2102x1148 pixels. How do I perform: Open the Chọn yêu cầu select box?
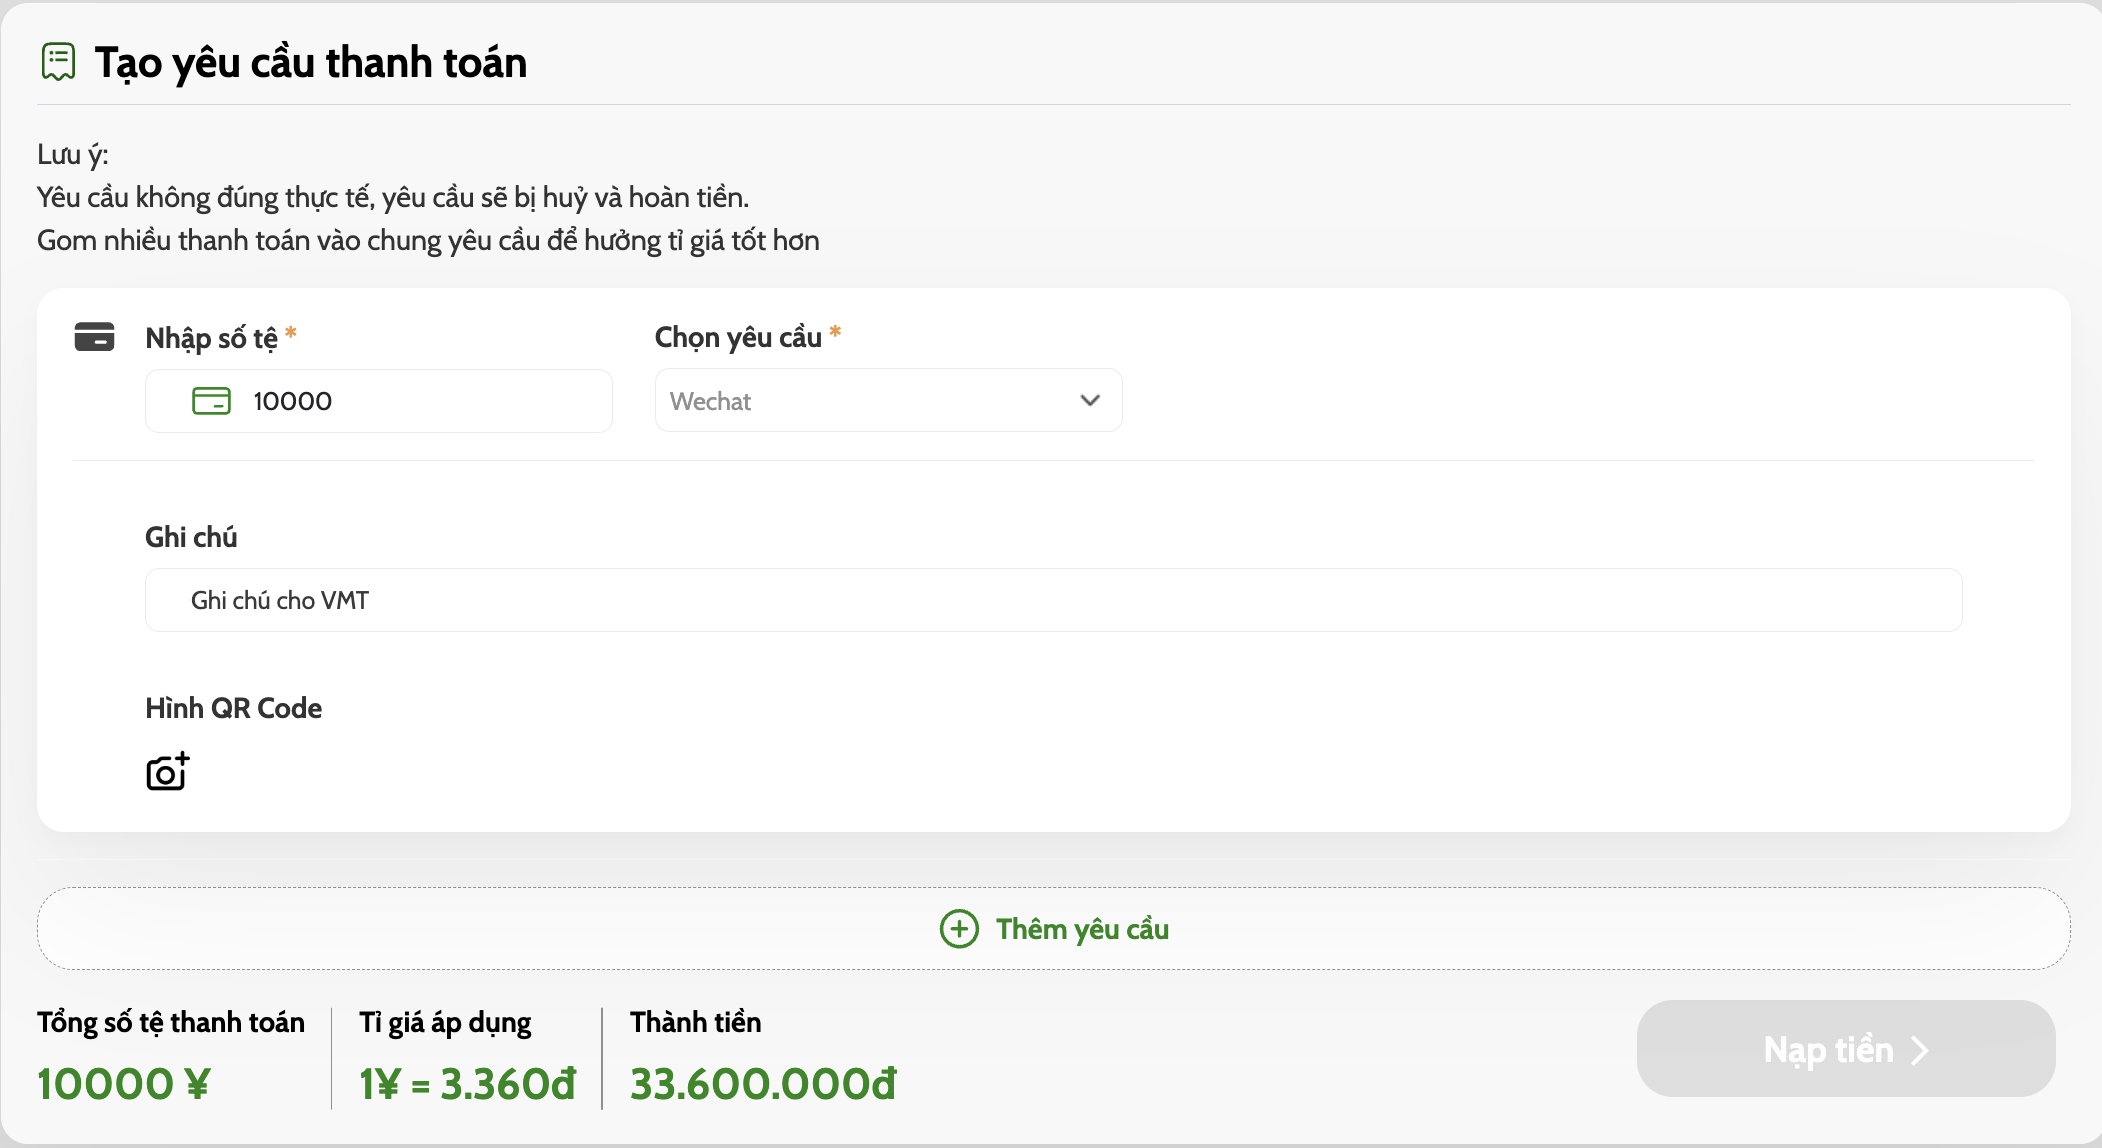point(888,400)
